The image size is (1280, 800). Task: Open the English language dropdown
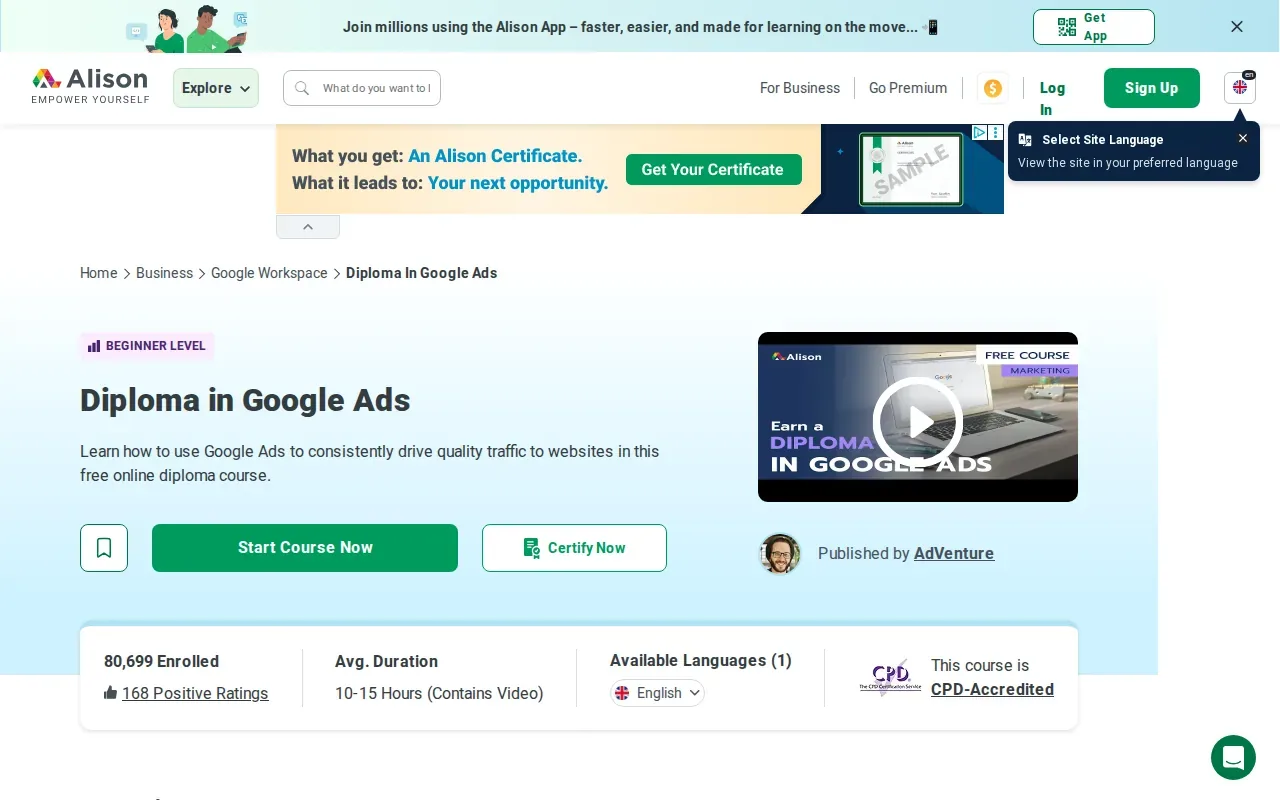pos(657,693)
